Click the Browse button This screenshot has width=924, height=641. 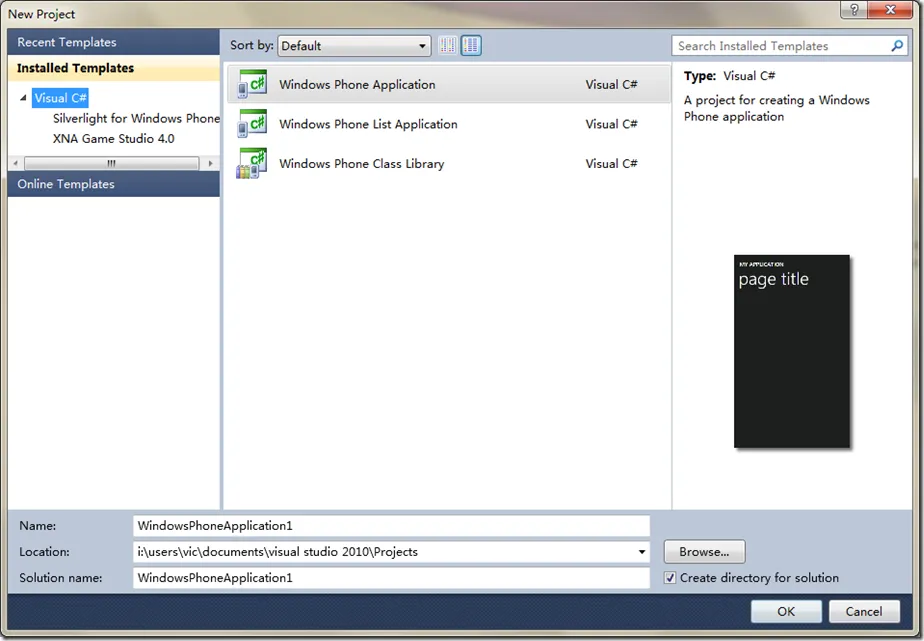point(703,551)
